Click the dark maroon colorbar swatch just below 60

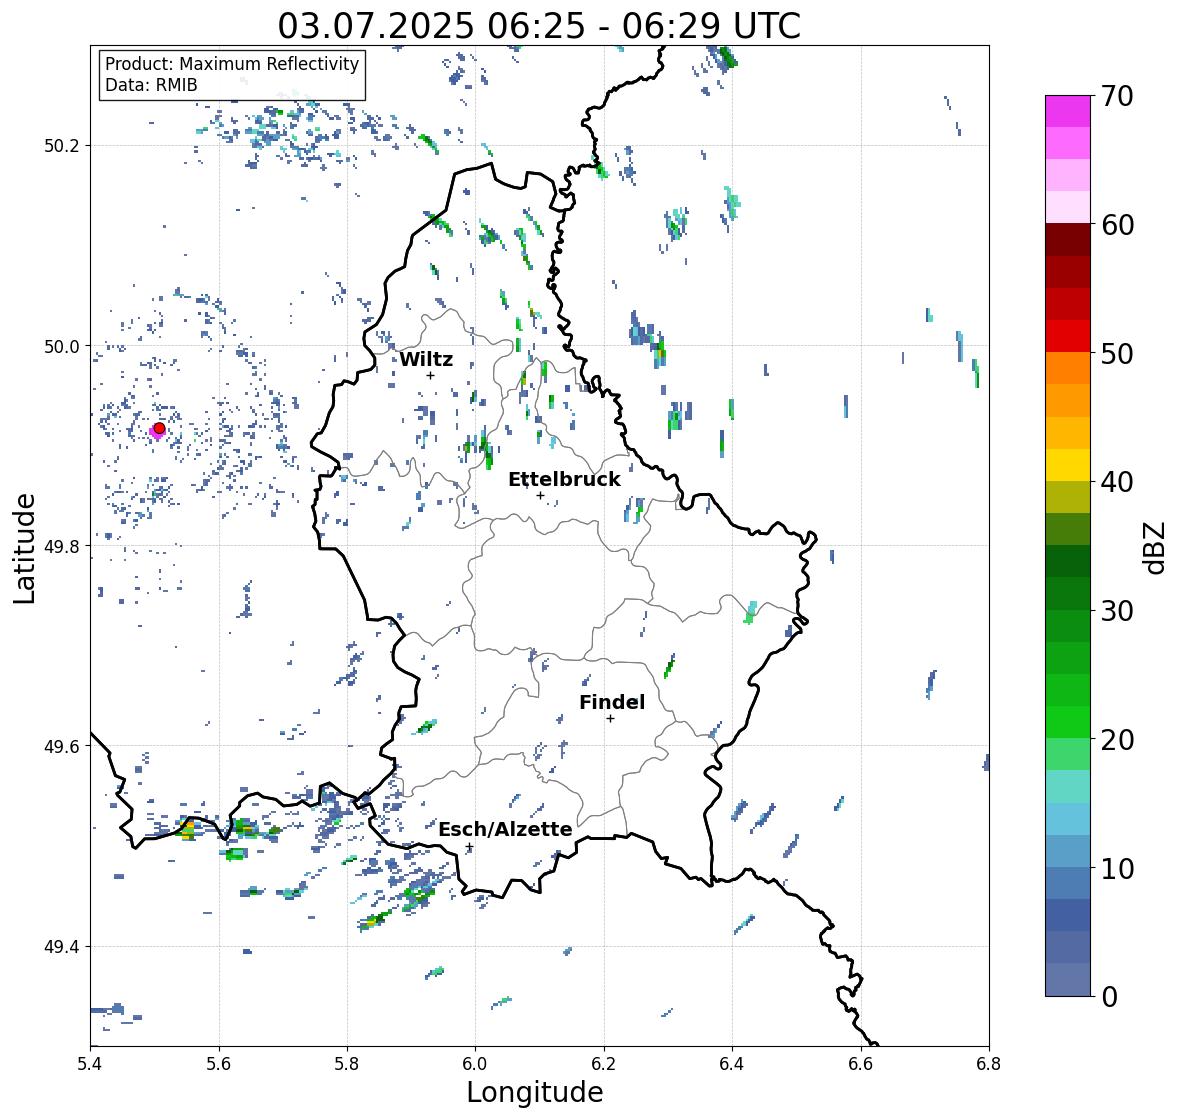click(x=1068, y=240)
